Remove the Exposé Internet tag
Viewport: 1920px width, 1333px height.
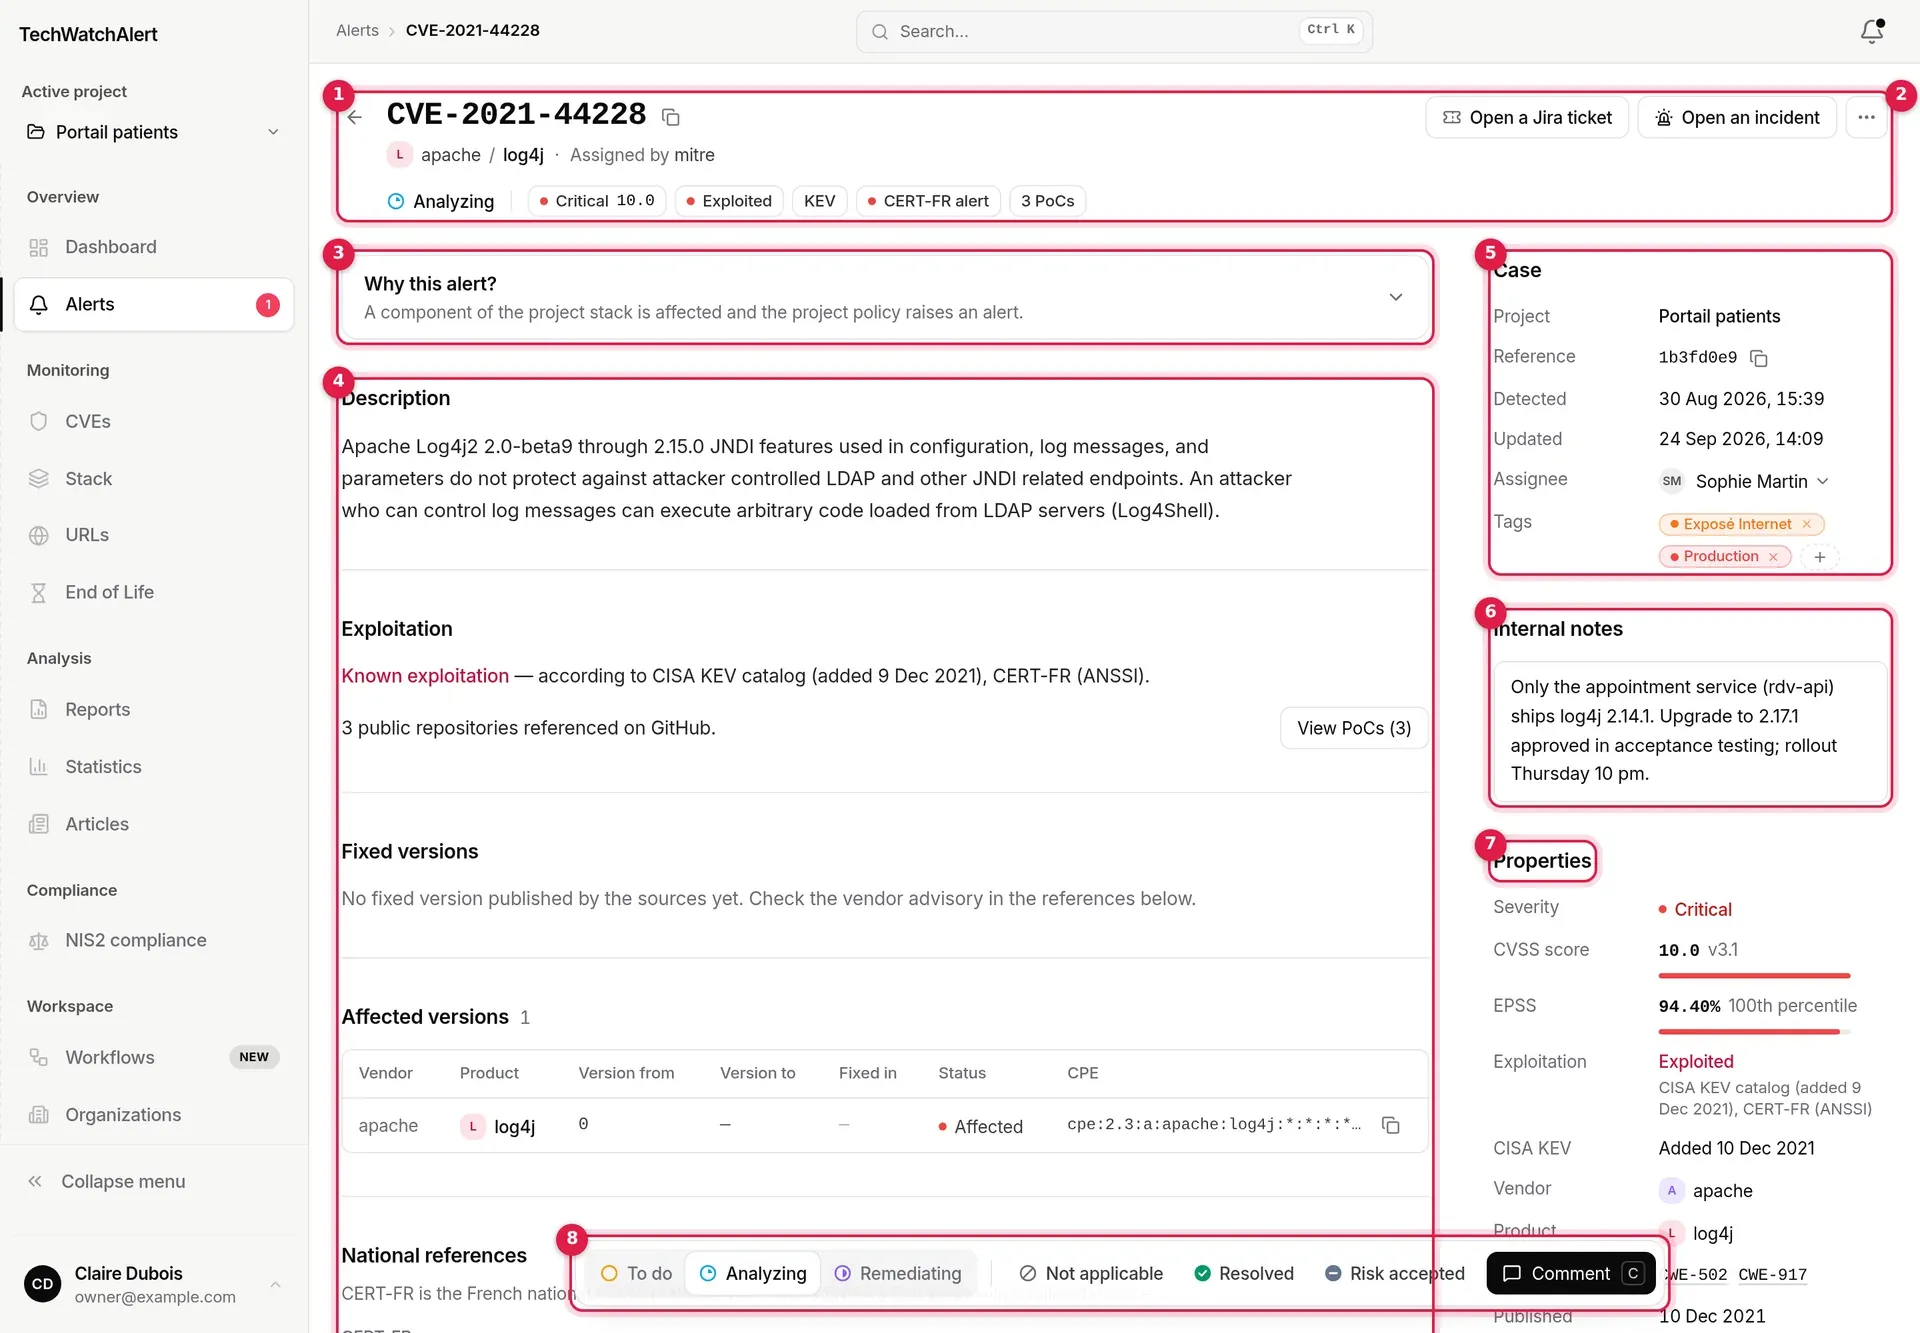pos(1807,524)
